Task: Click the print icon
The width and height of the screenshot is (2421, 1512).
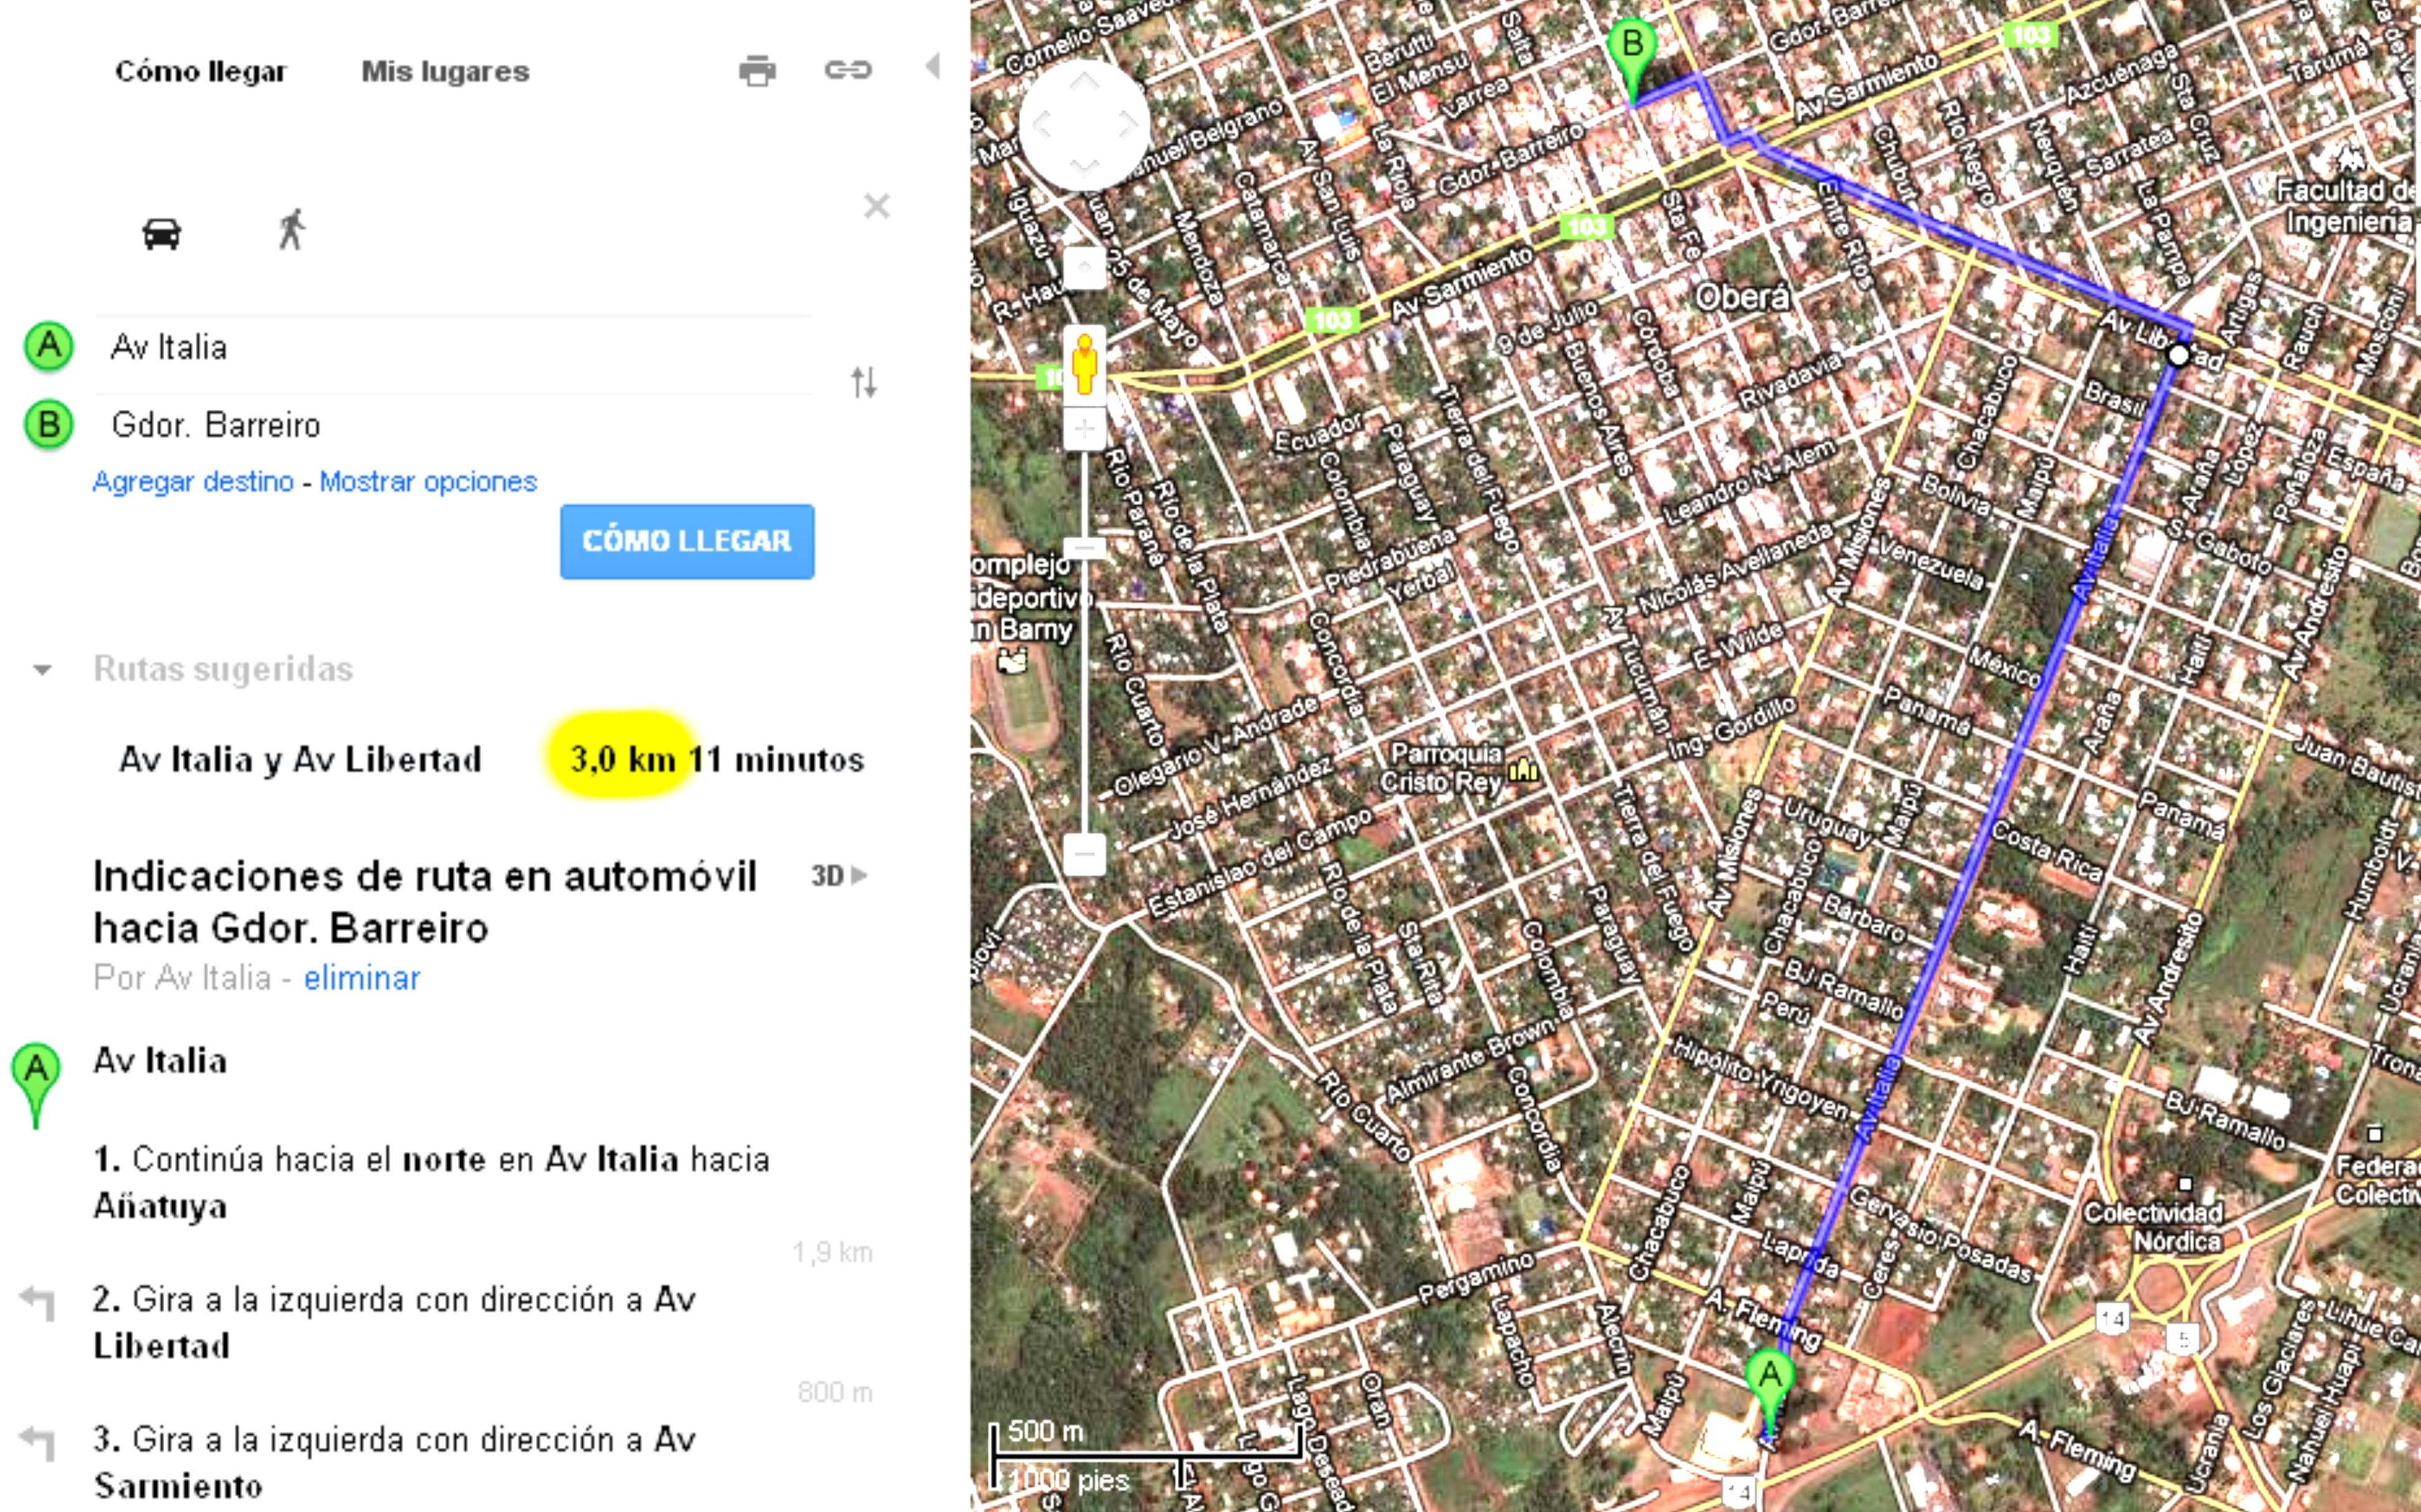Action: click(757, 71)
